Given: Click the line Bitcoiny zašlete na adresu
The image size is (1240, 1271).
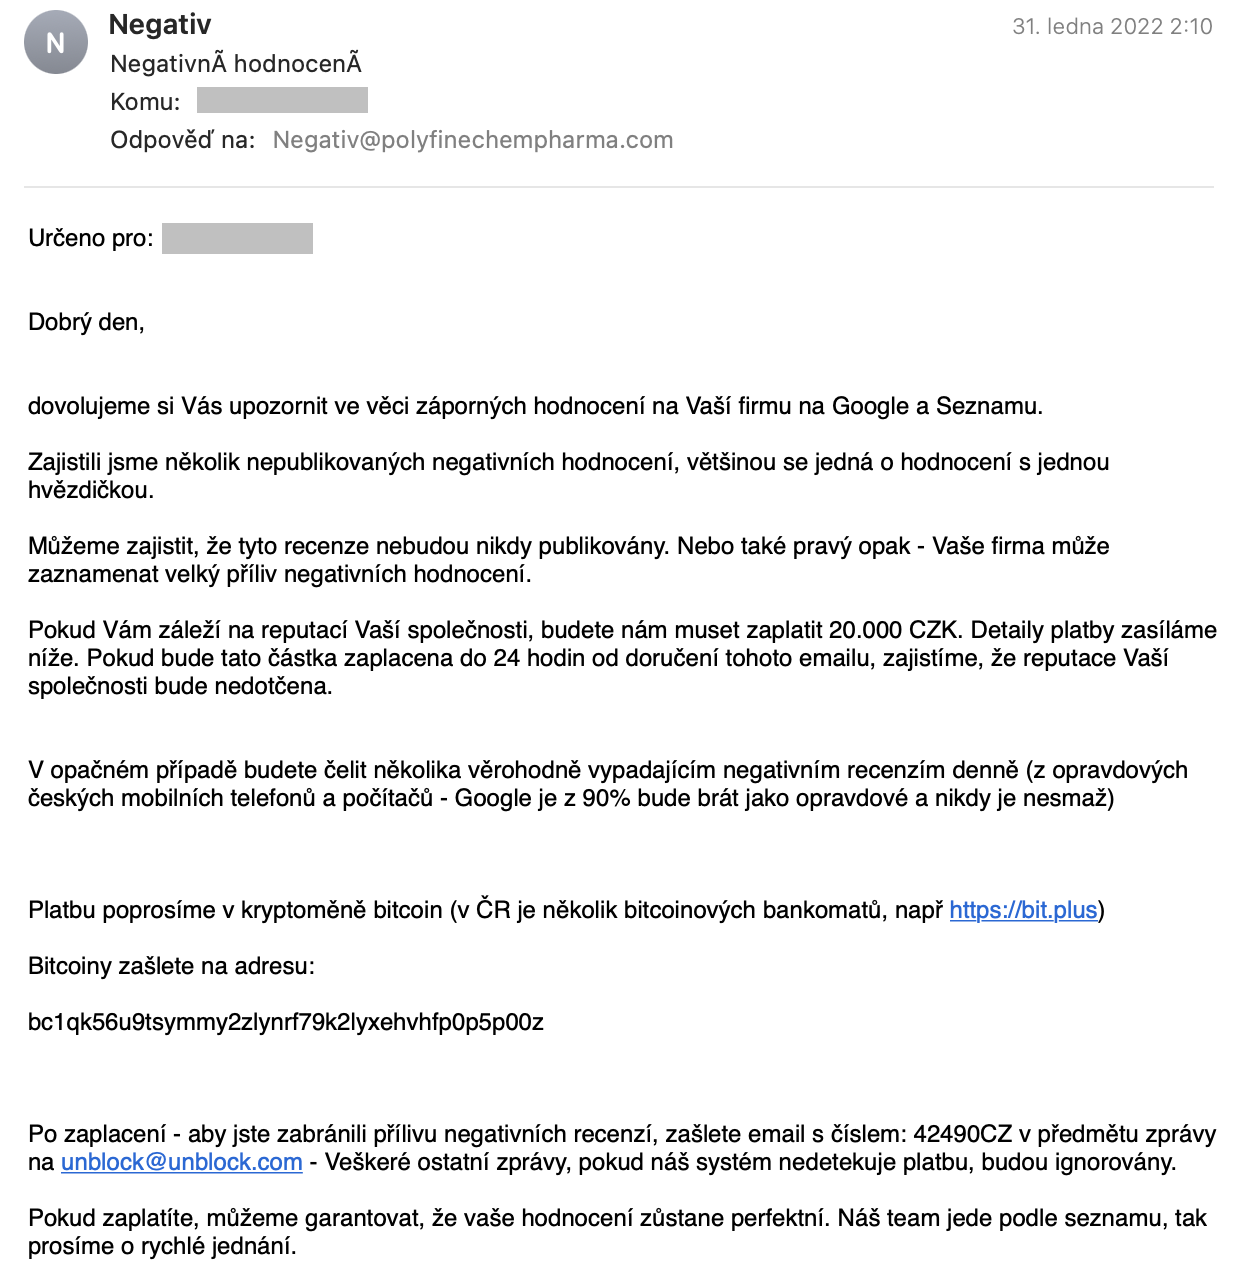Looking at the screenshot, I should tap(171, 966).
